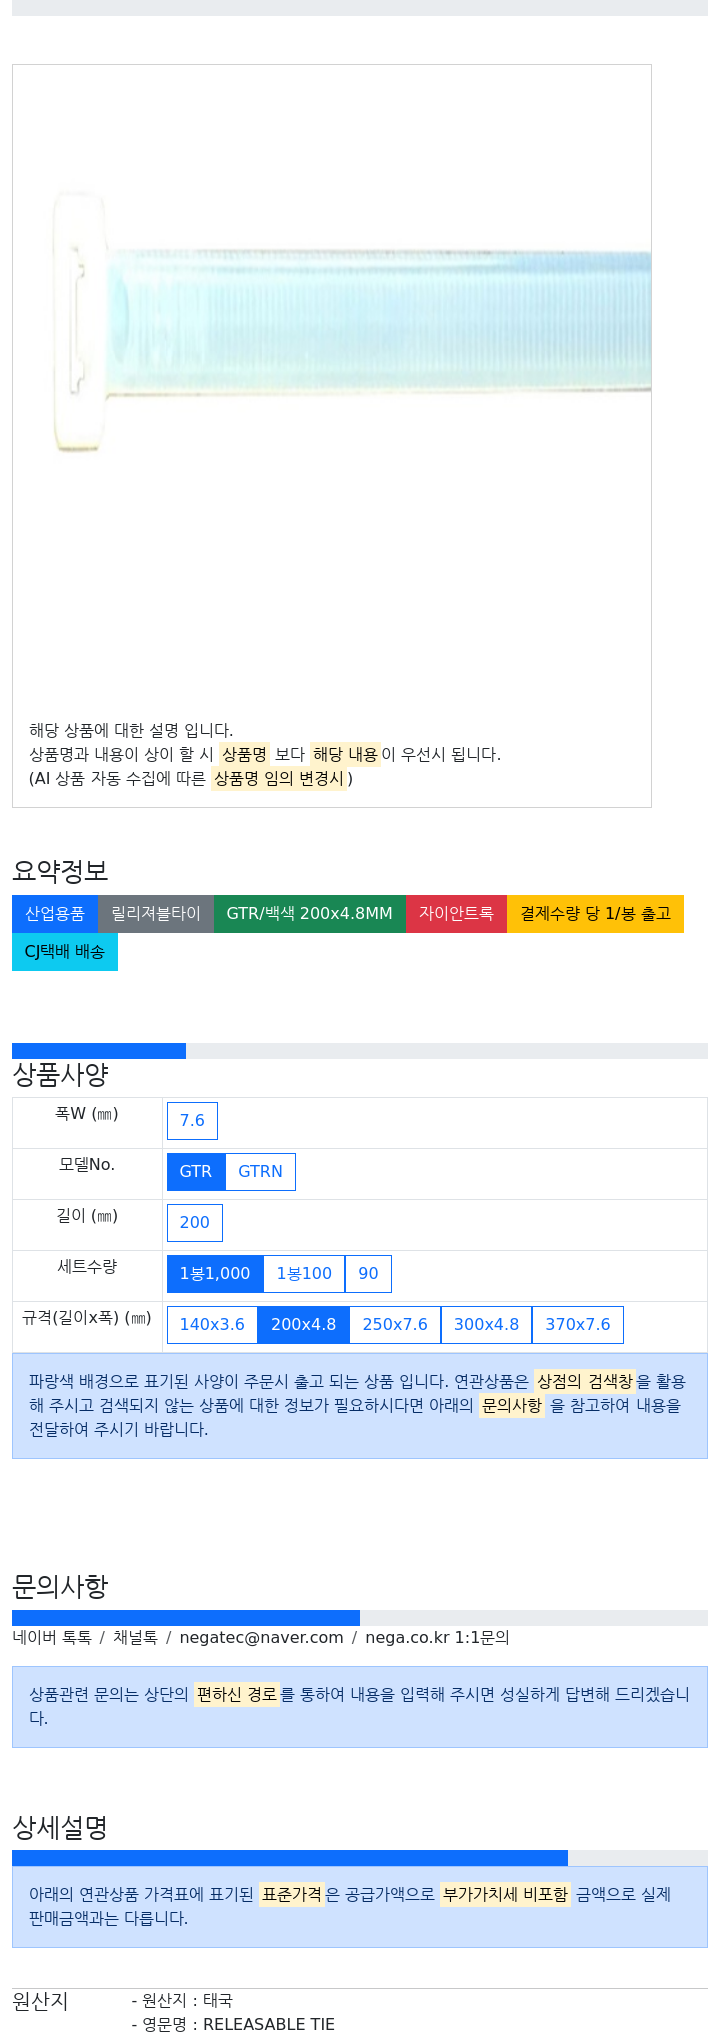The height and width of the screenshot is (2037, 720).
Task: Select set quantity 1봉100
Action: (304, 1274)
